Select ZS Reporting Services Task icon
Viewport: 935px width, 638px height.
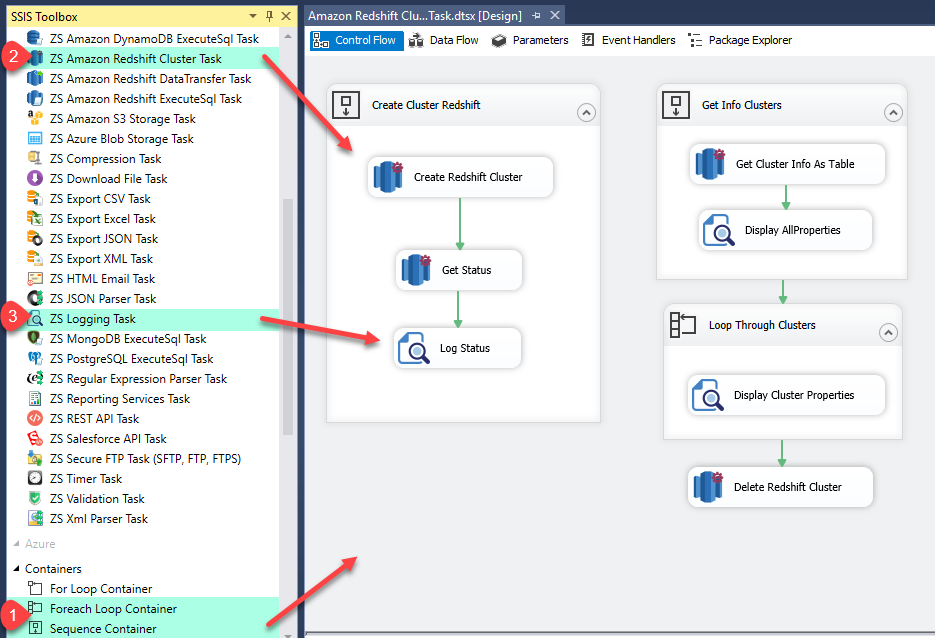click(35, 398)
